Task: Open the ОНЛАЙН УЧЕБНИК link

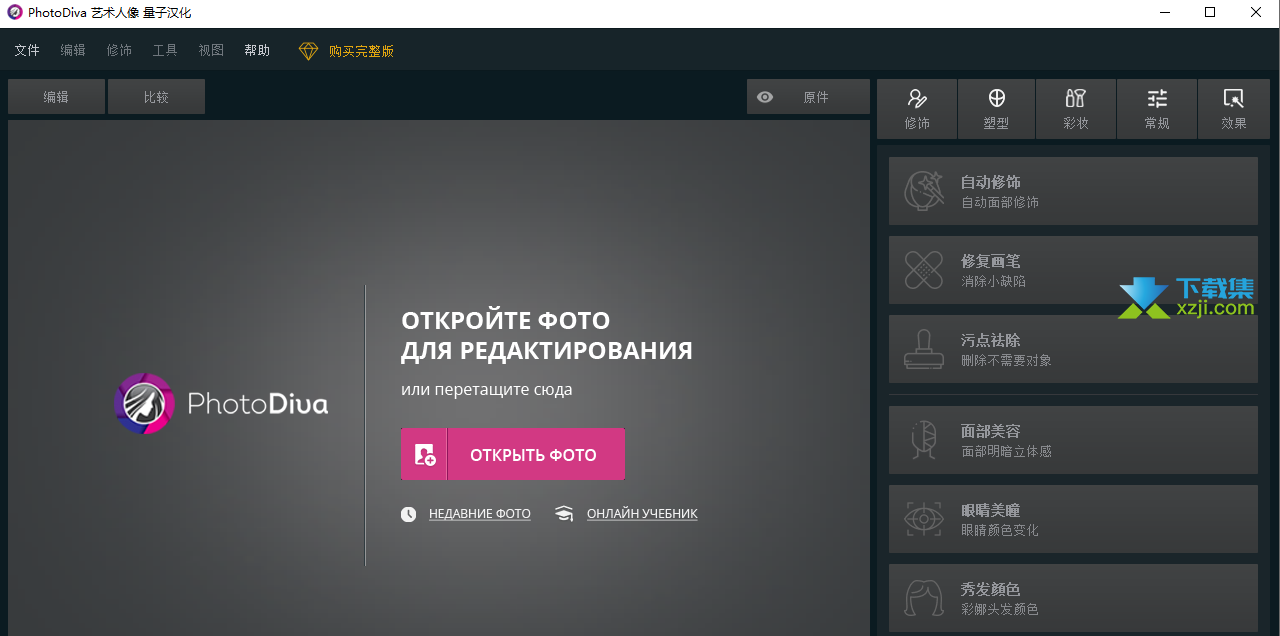Action: point(642,514)
